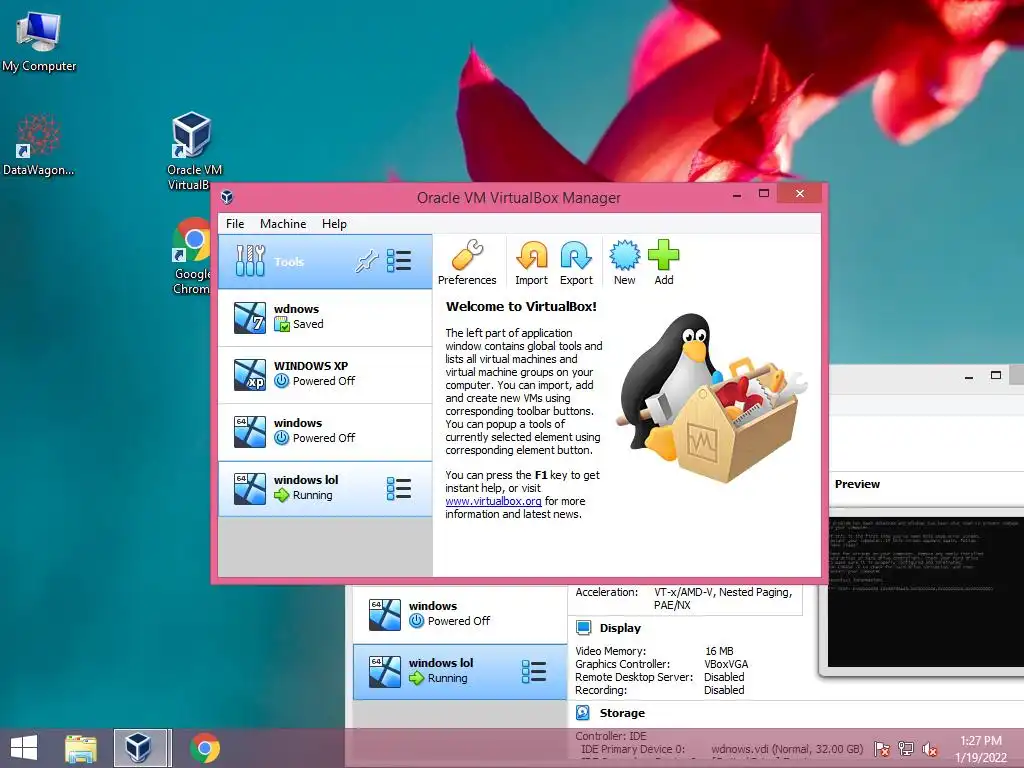
Task: Click the Storage disk icon in background window
Action: tap(583, 712)
